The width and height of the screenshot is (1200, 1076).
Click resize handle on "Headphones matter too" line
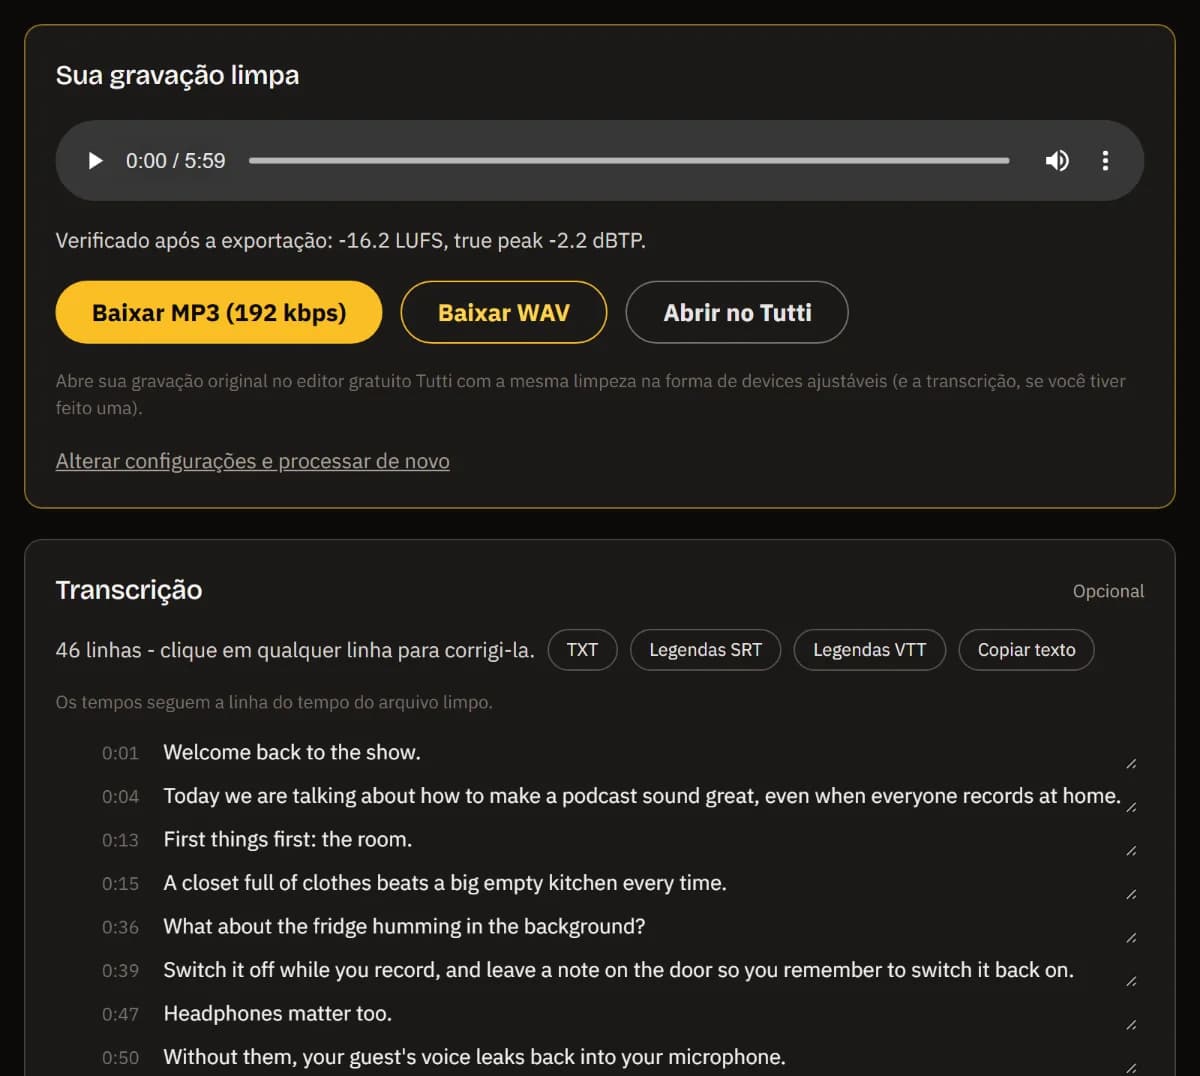pyautogui.click(x=1131, y=1025)
